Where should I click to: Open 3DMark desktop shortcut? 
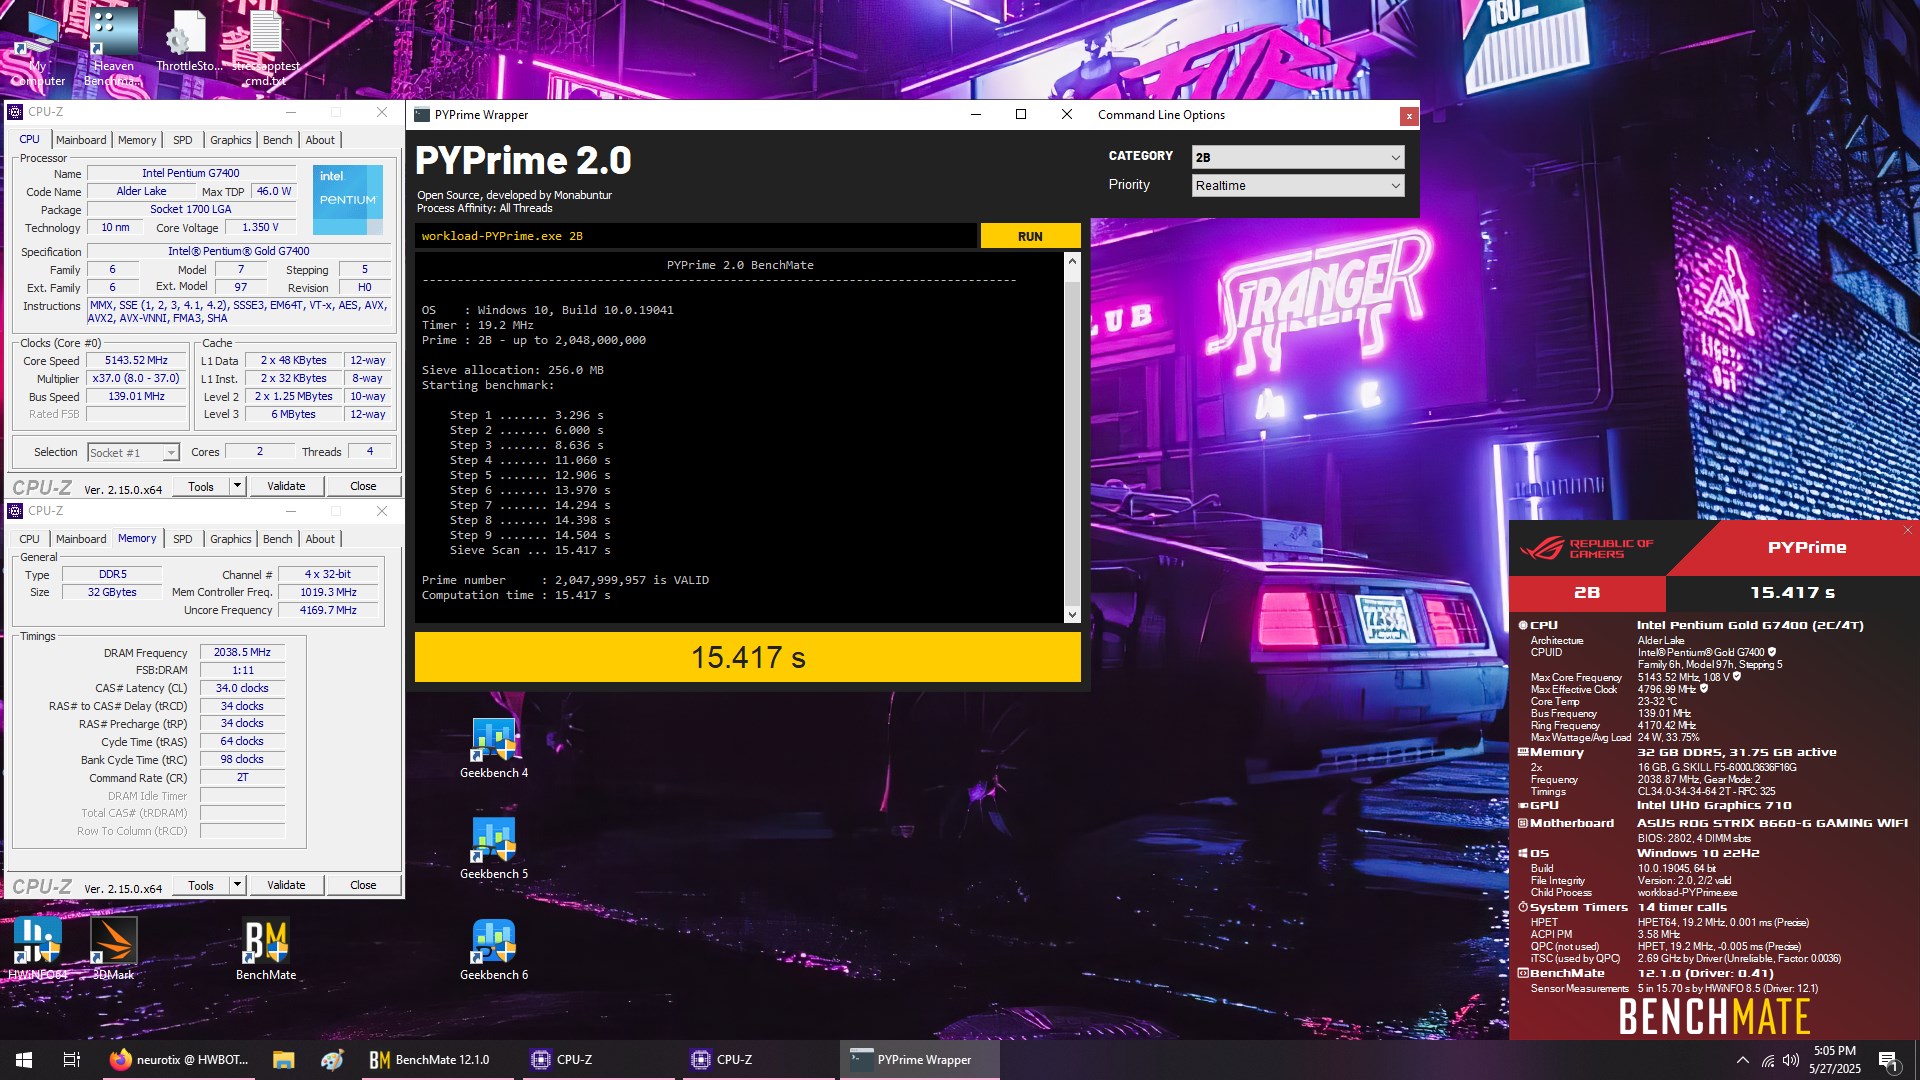(x=113, y=950)
